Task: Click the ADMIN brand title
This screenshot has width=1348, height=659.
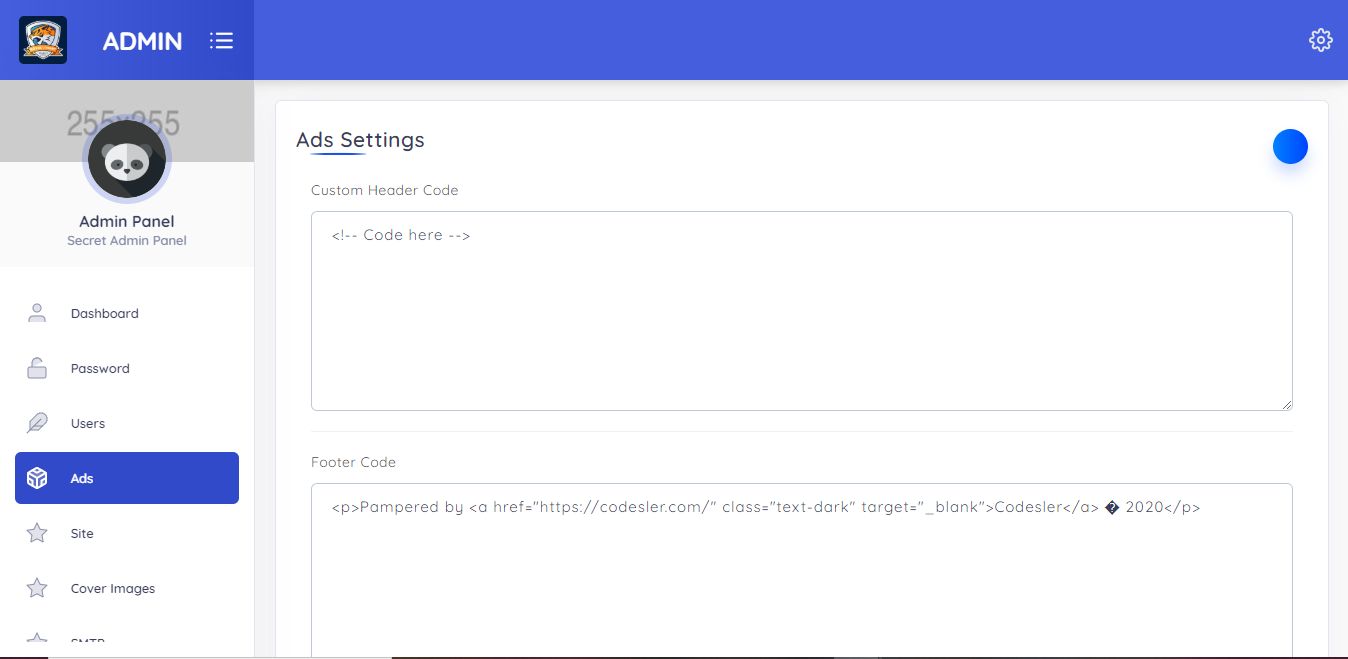Action: (x=142, y=41)
